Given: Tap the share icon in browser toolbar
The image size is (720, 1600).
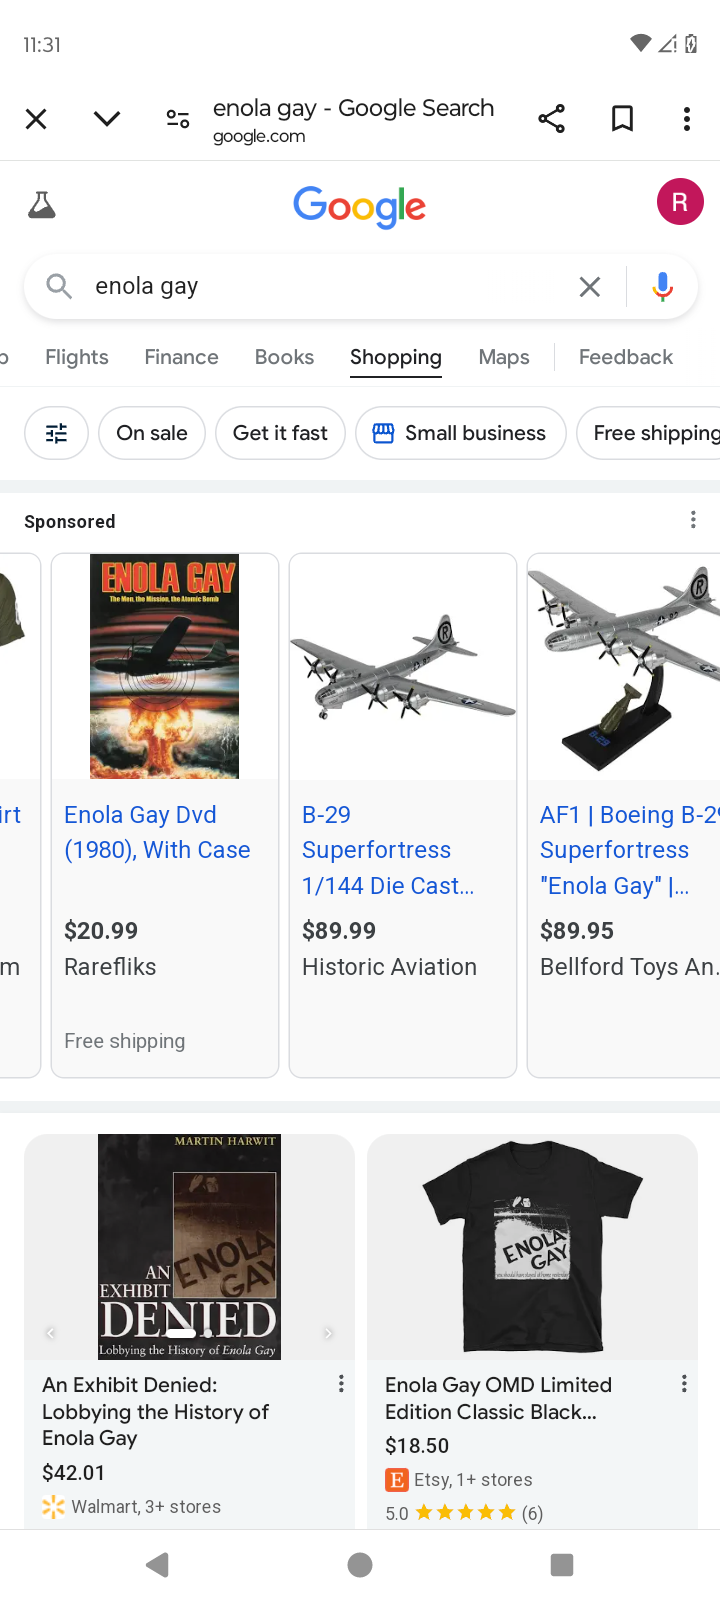Looking at the screenshot, I should click(551, 119).
